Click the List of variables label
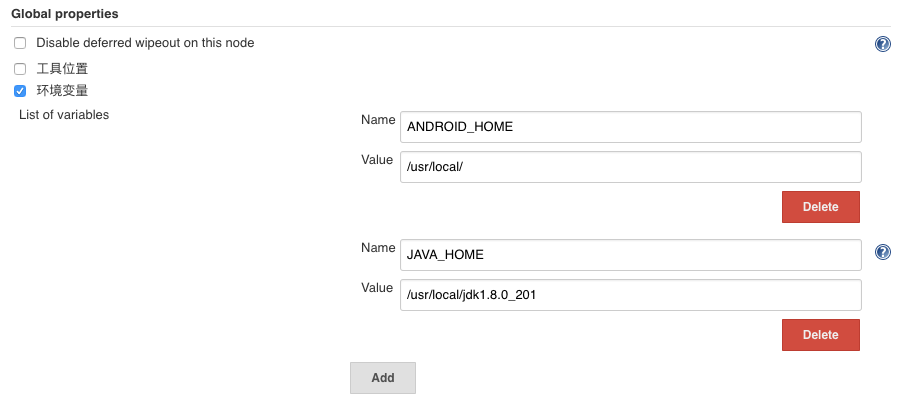 click(64, 115)
